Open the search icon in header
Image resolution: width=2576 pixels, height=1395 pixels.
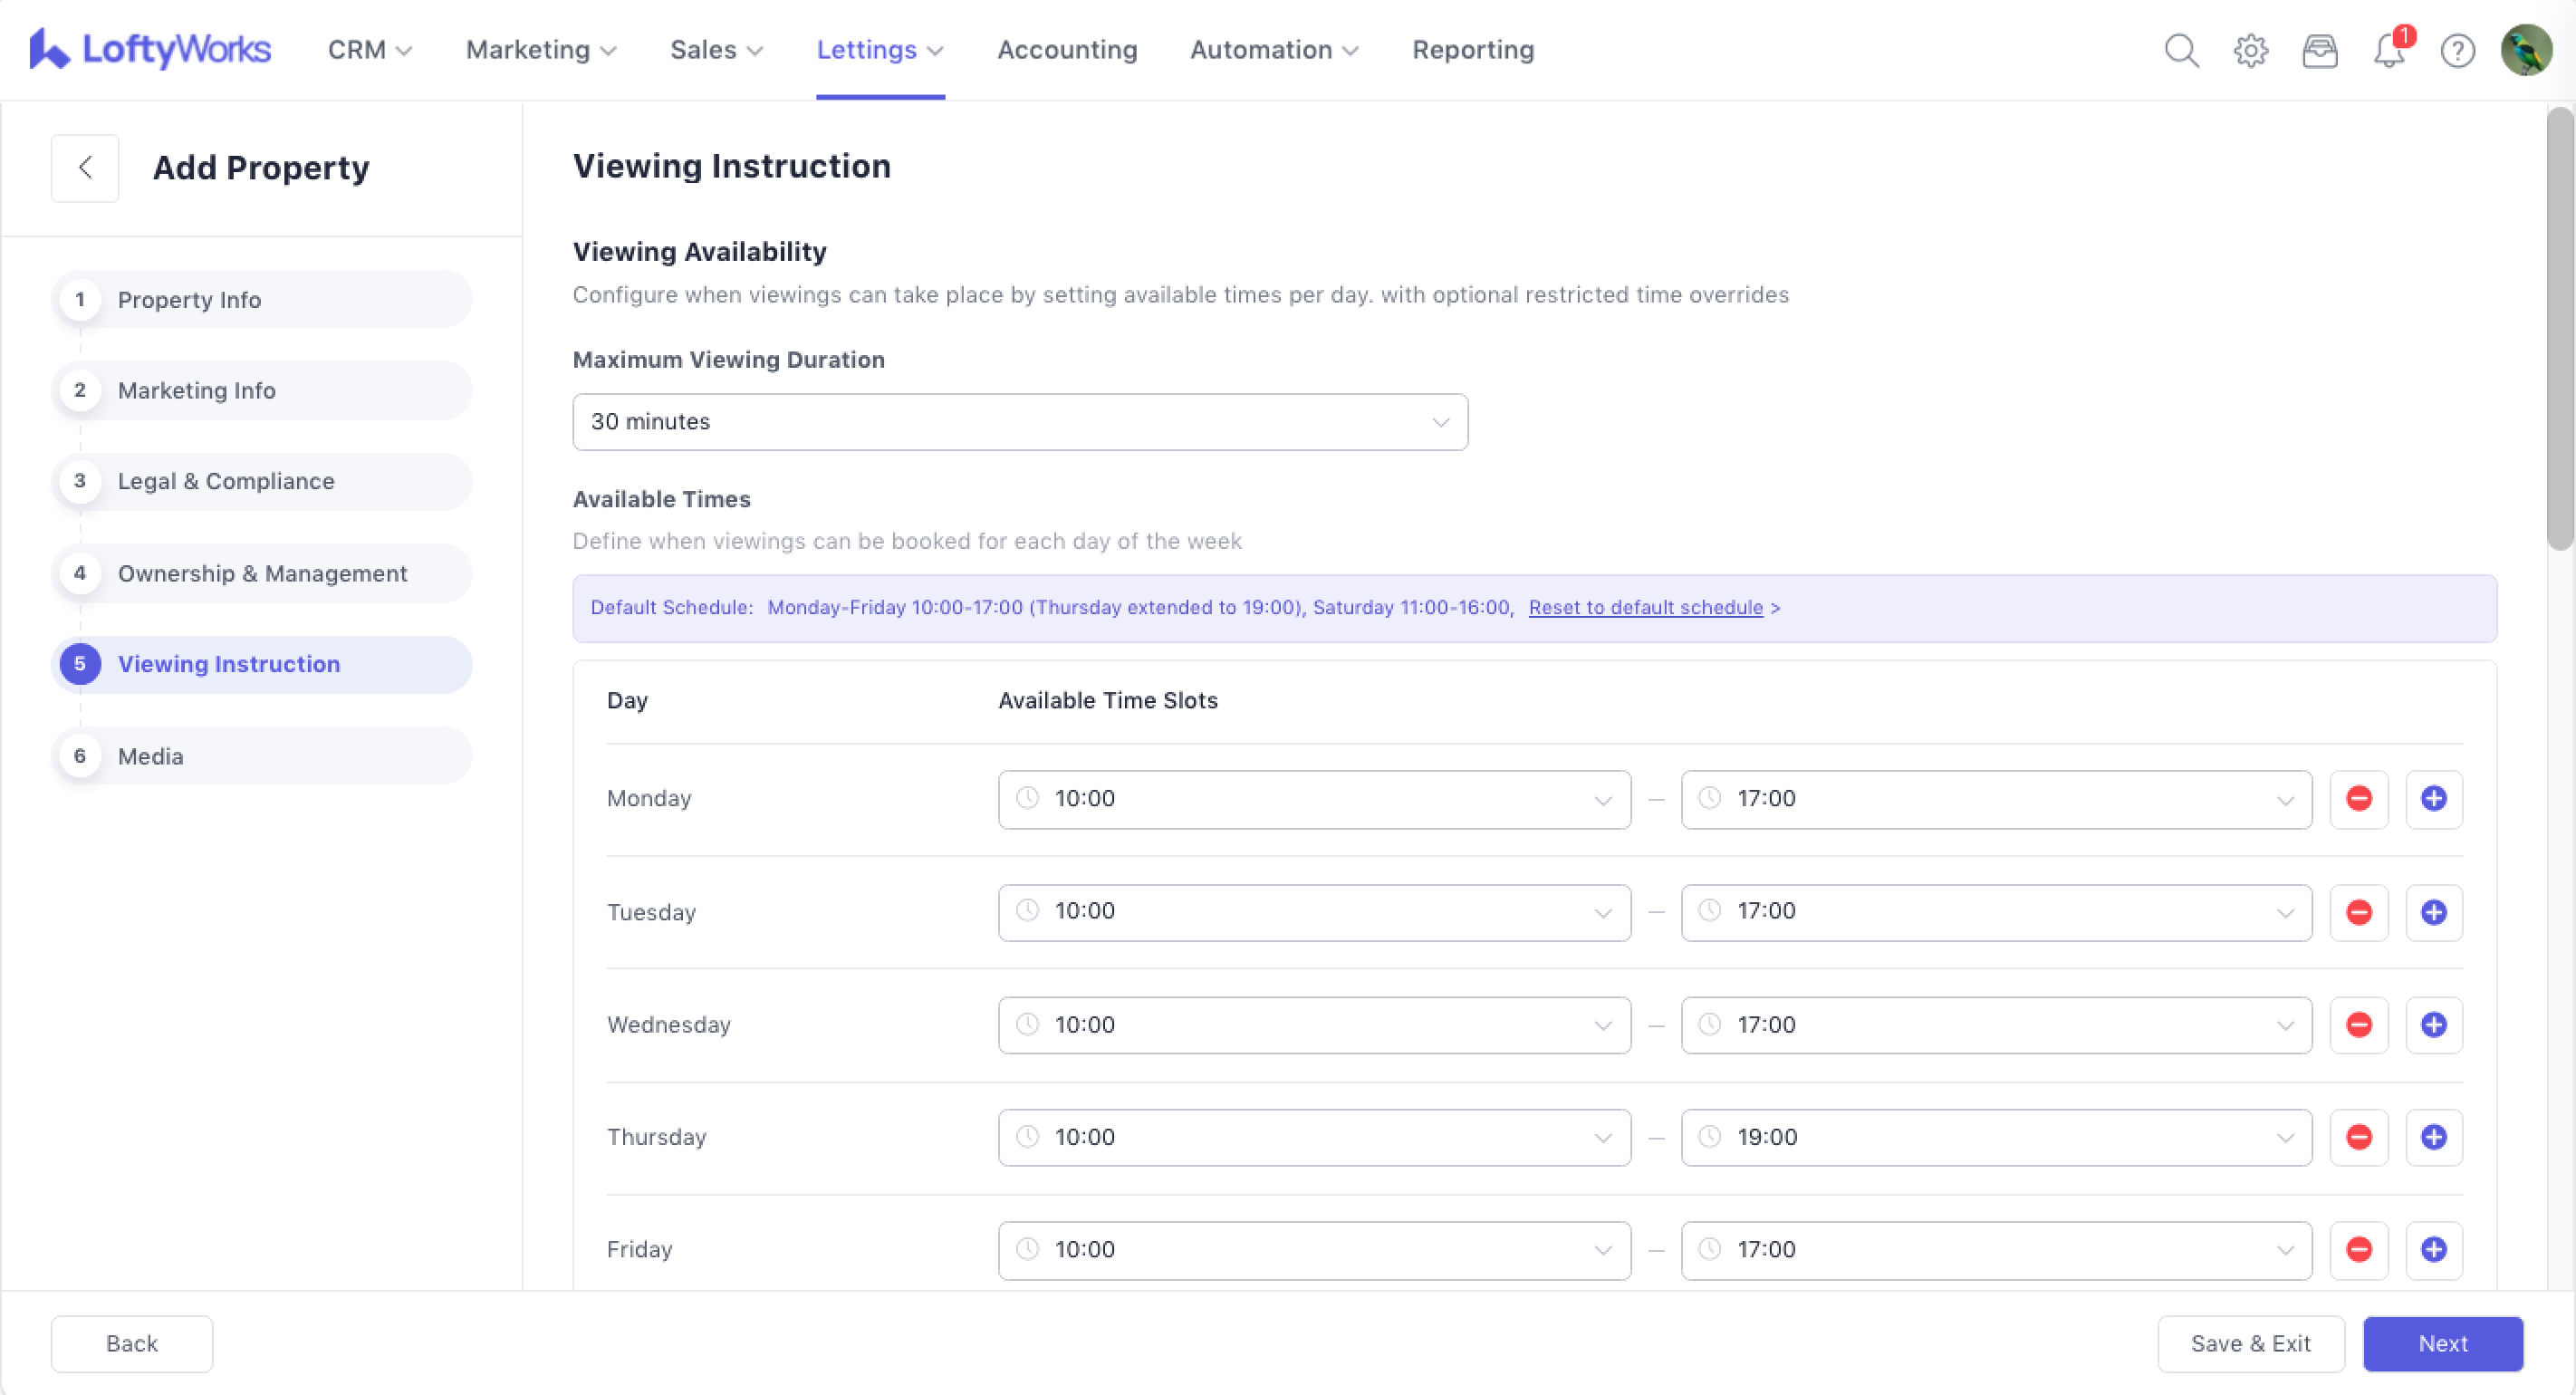(x=2181, y=50)
